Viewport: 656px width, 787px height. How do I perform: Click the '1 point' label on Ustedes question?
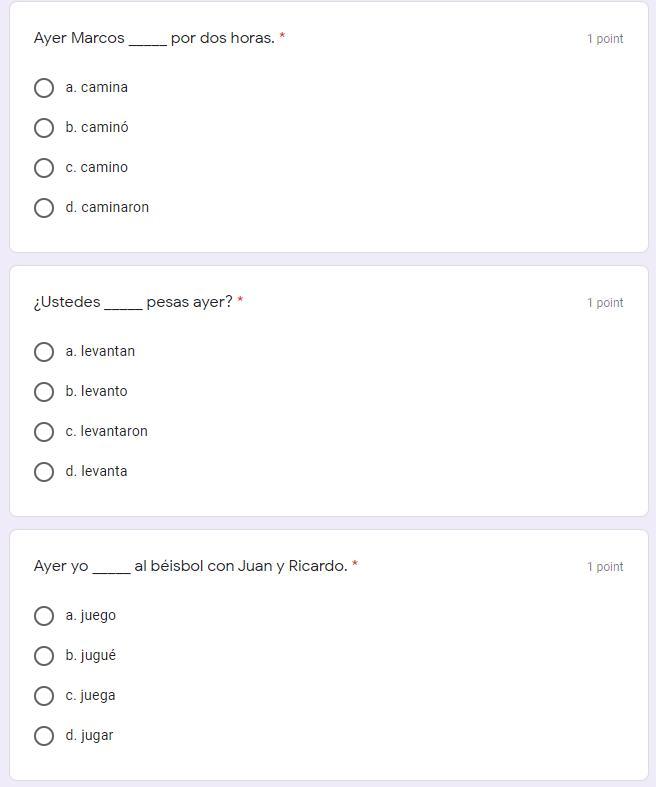605,303
